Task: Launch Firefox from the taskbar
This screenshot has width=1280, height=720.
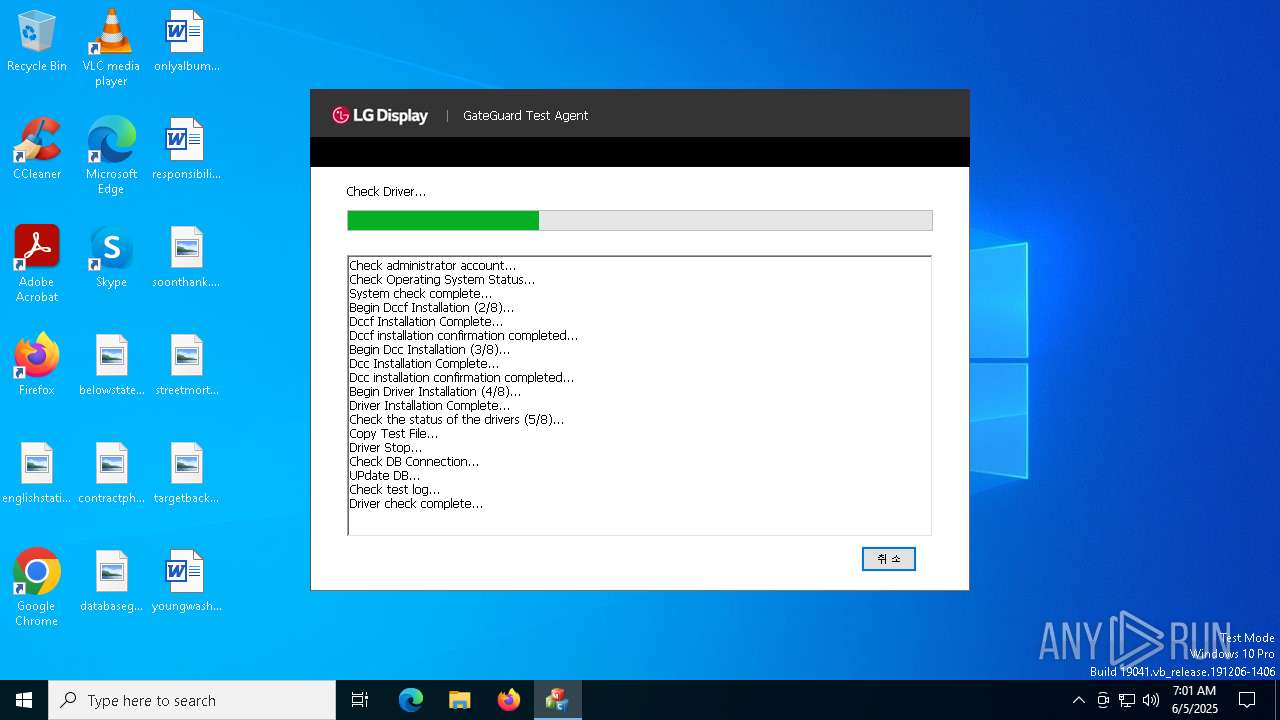Action: tap(509, 700)
